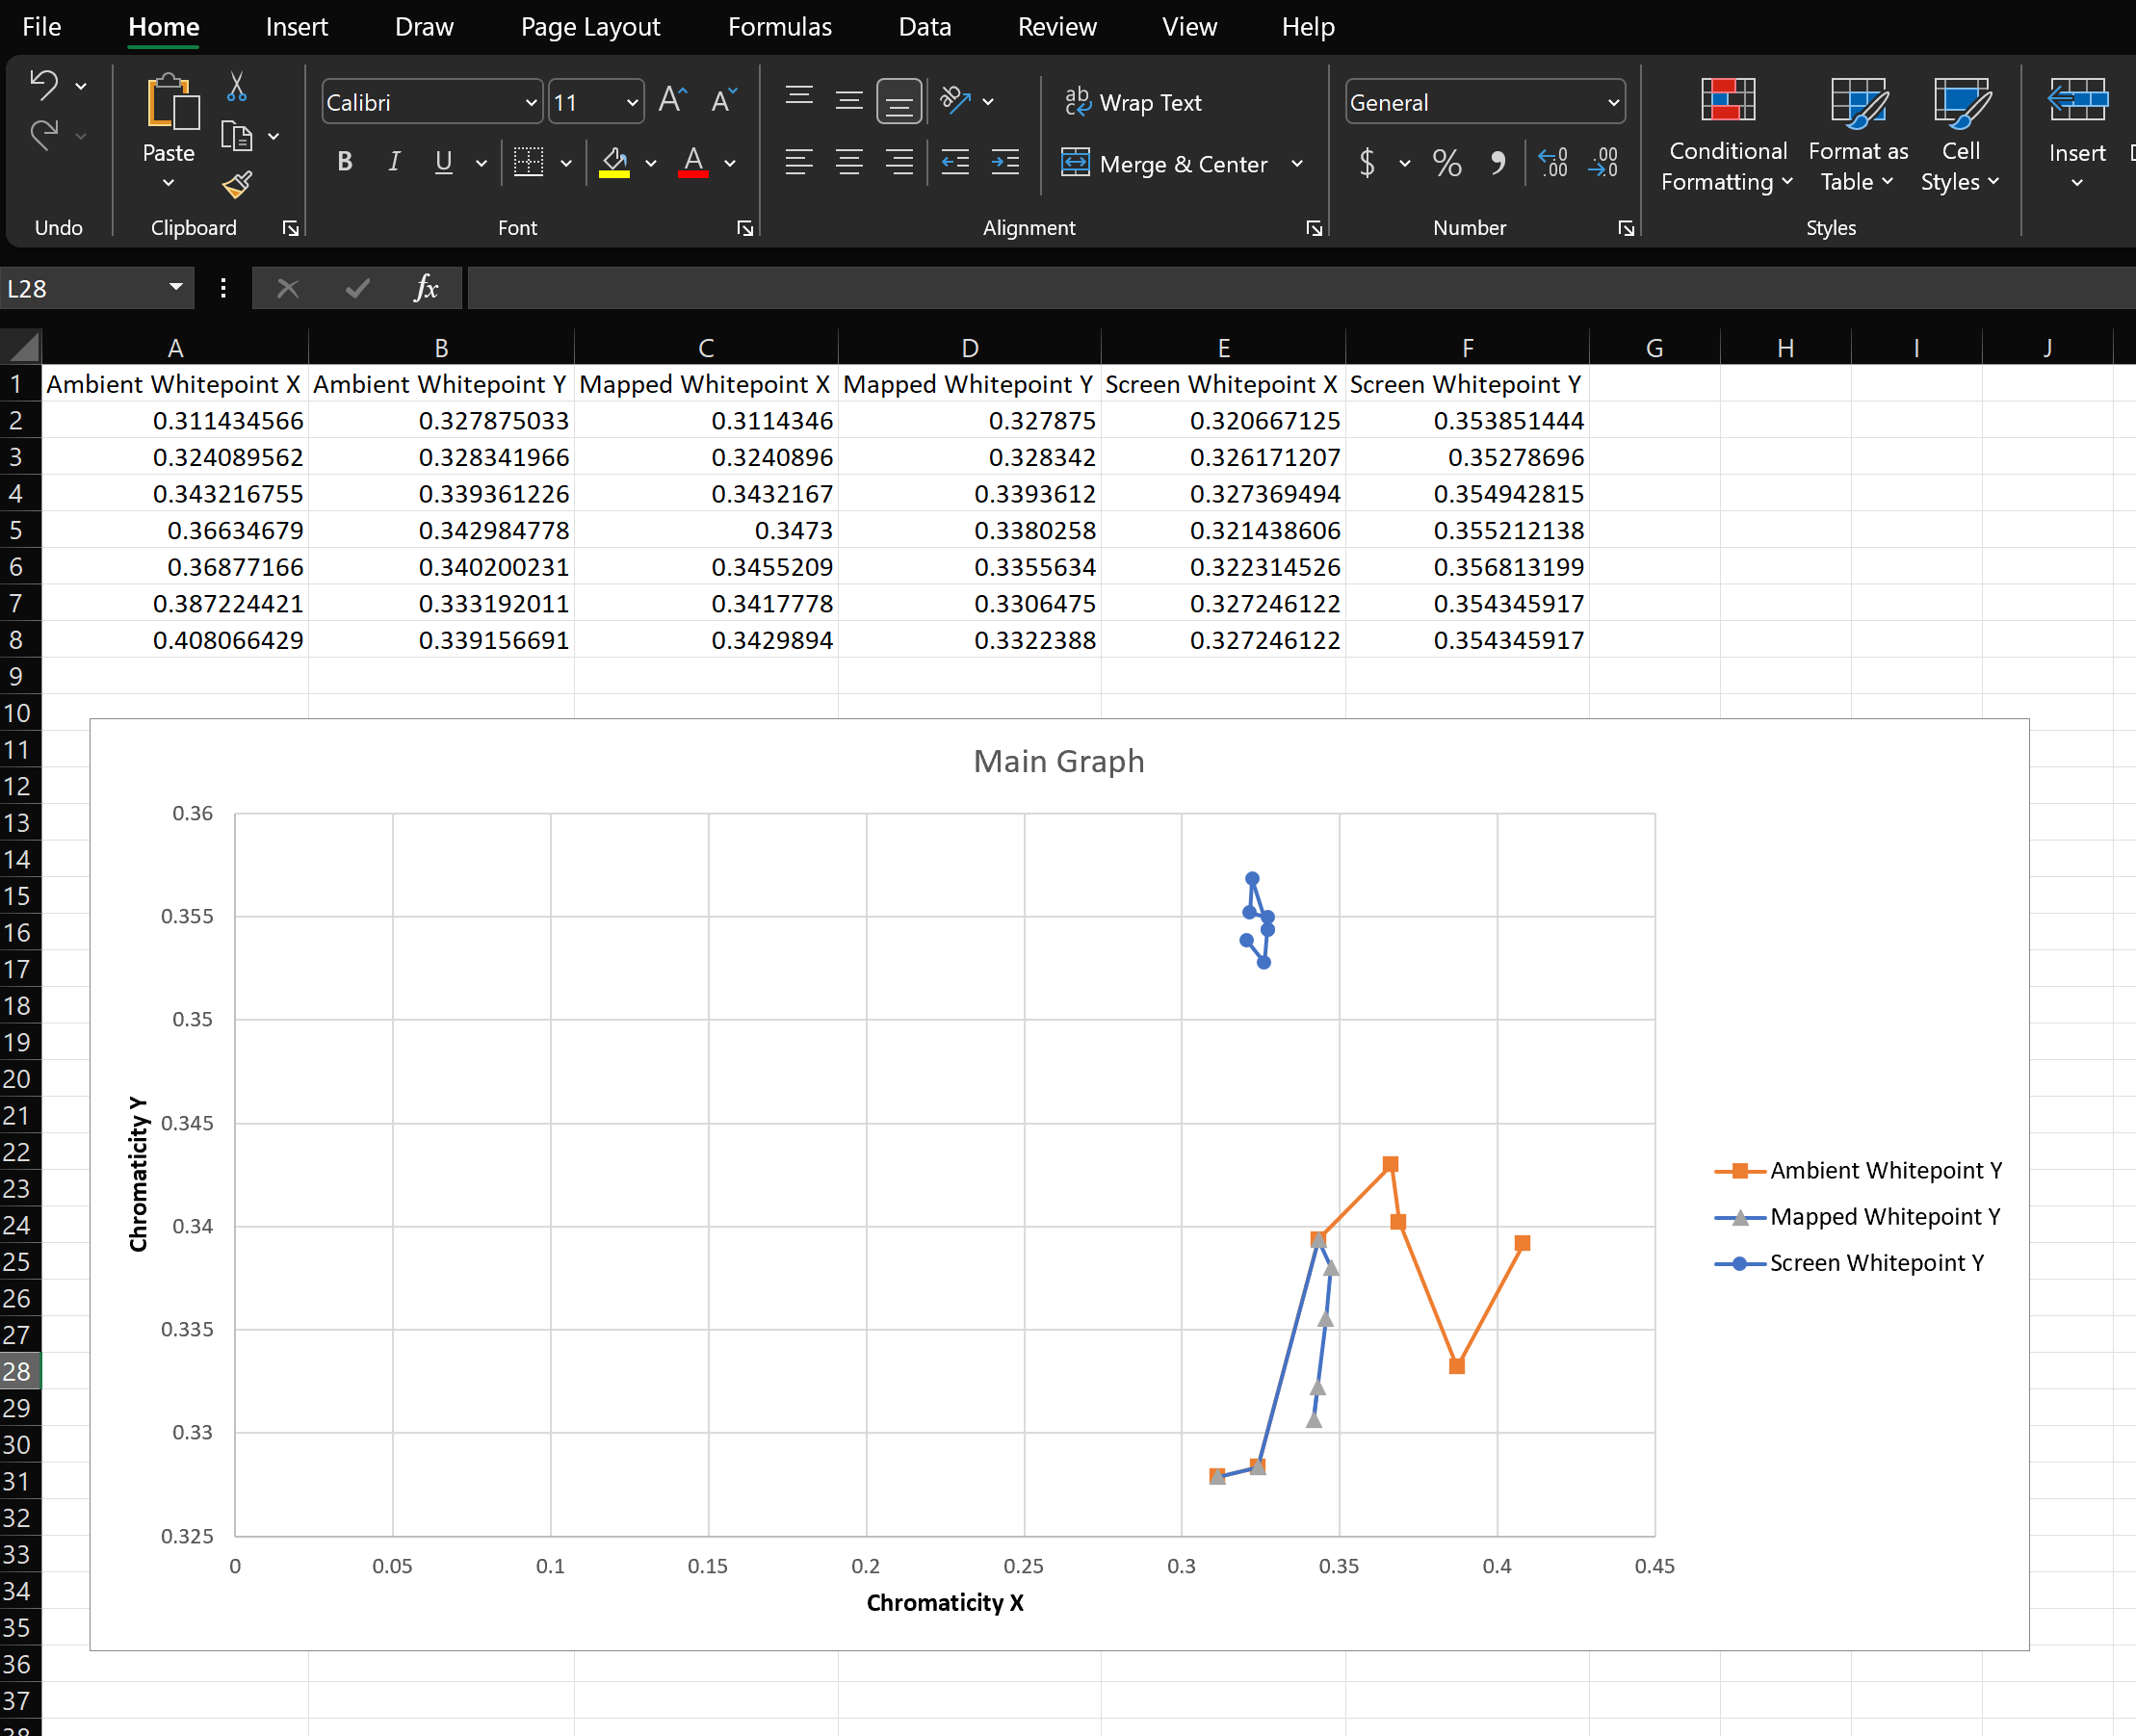The height and width of the screenshot is (1736, 2136).
Task: Toggle underline formatting
Action: 442,162
